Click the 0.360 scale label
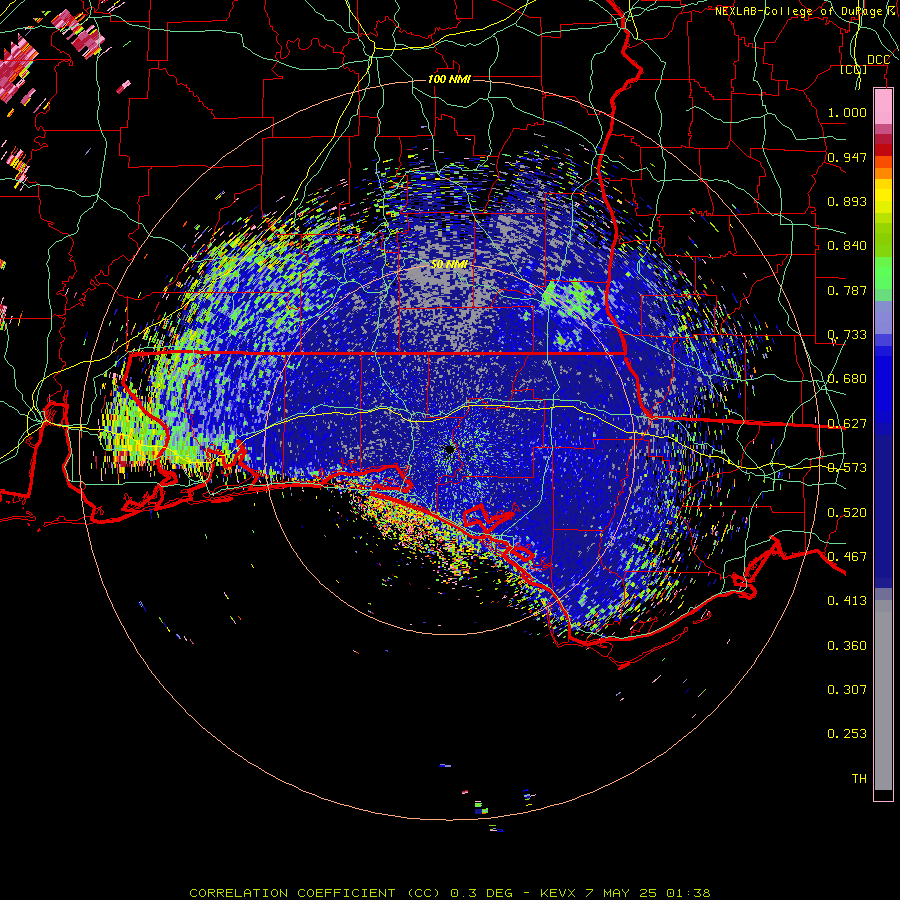This screenshot has height=900, width=900. click(847, 646)
